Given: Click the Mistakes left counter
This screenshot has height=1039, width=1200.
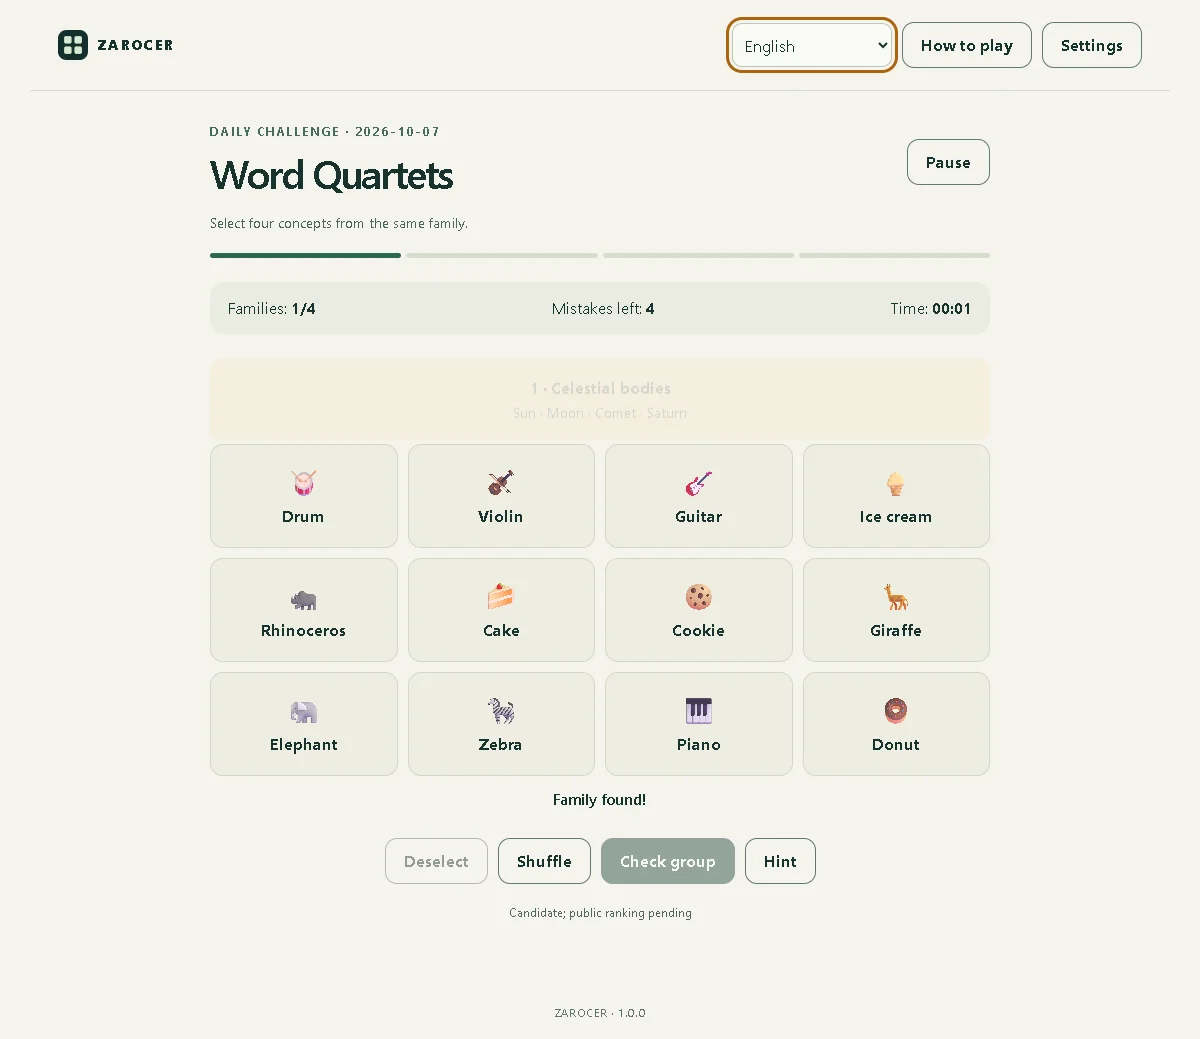Looking at the screenshot, I should pos(603,309).
